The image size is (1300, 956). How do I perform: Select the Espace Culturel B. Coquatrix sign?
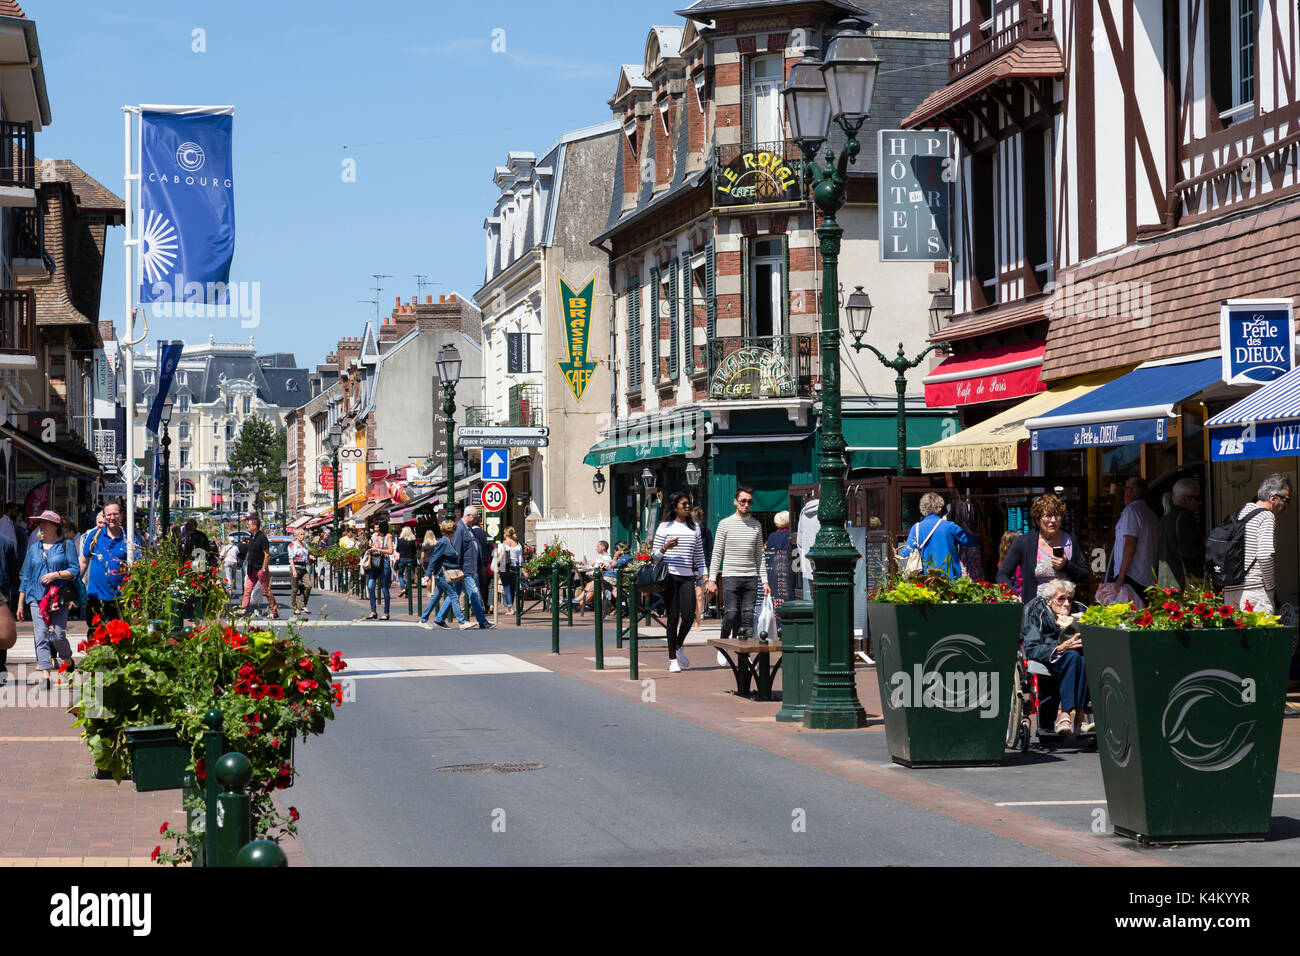[x=503, y=442]
